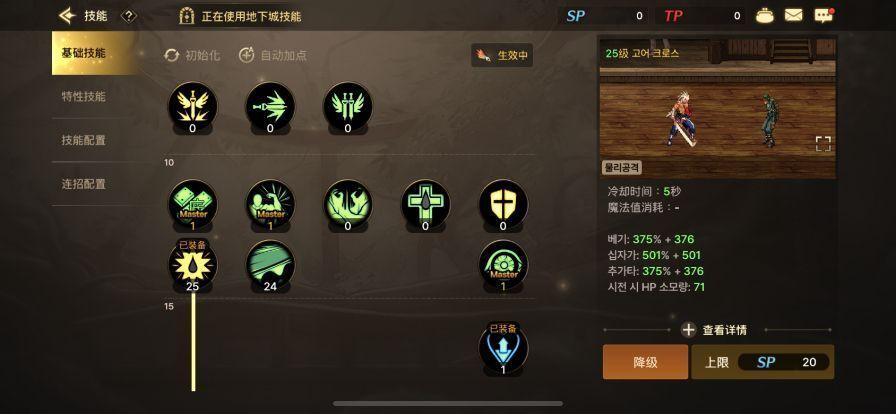Select the blue equipped arrow skill
896x414 pixels.
coord(503,348)
